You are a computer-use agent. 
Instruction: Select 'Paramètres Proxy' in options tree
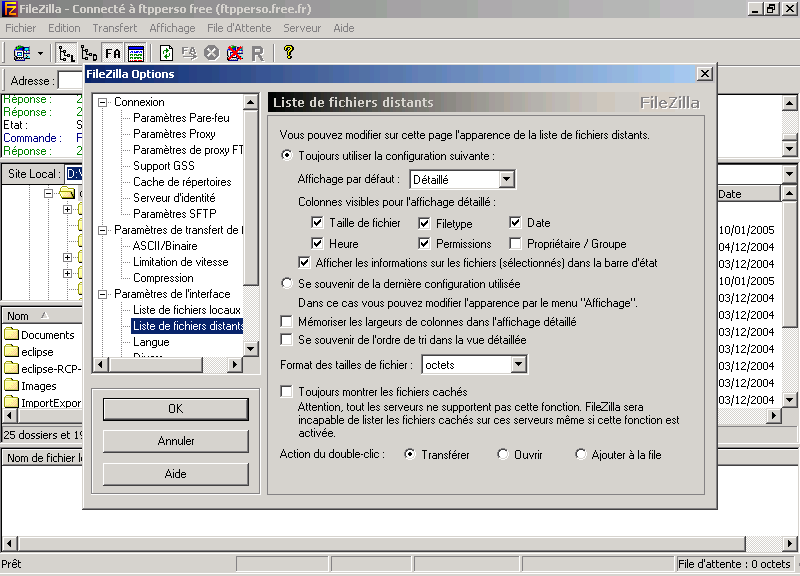[174, 134]
